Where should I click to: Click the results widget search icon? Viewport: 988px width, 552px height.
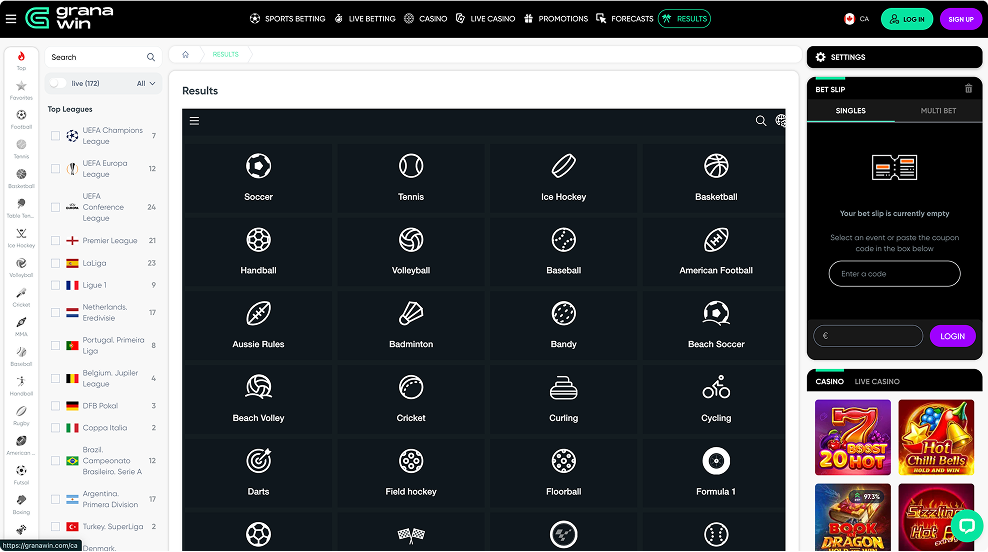[761, 120]
